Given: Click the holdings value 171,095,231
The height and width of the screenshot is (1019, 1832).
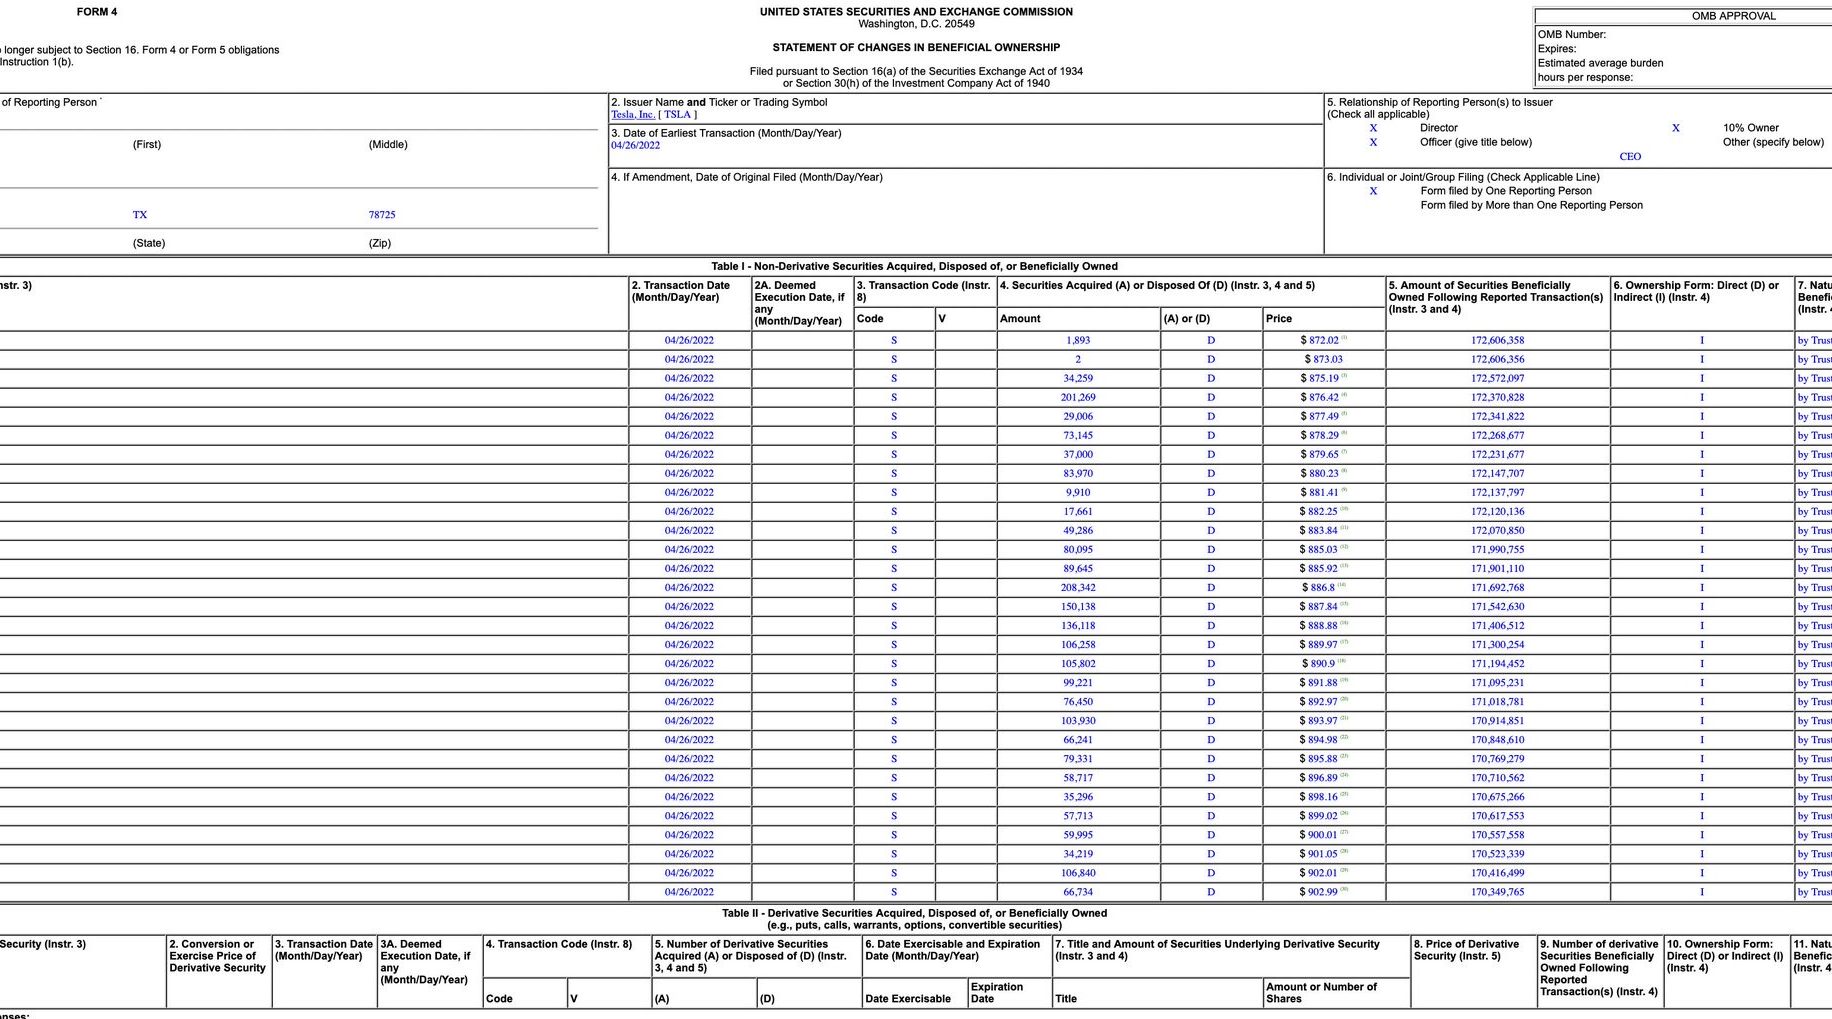Looking at the screenshot, I should [x=1498, y=683].
